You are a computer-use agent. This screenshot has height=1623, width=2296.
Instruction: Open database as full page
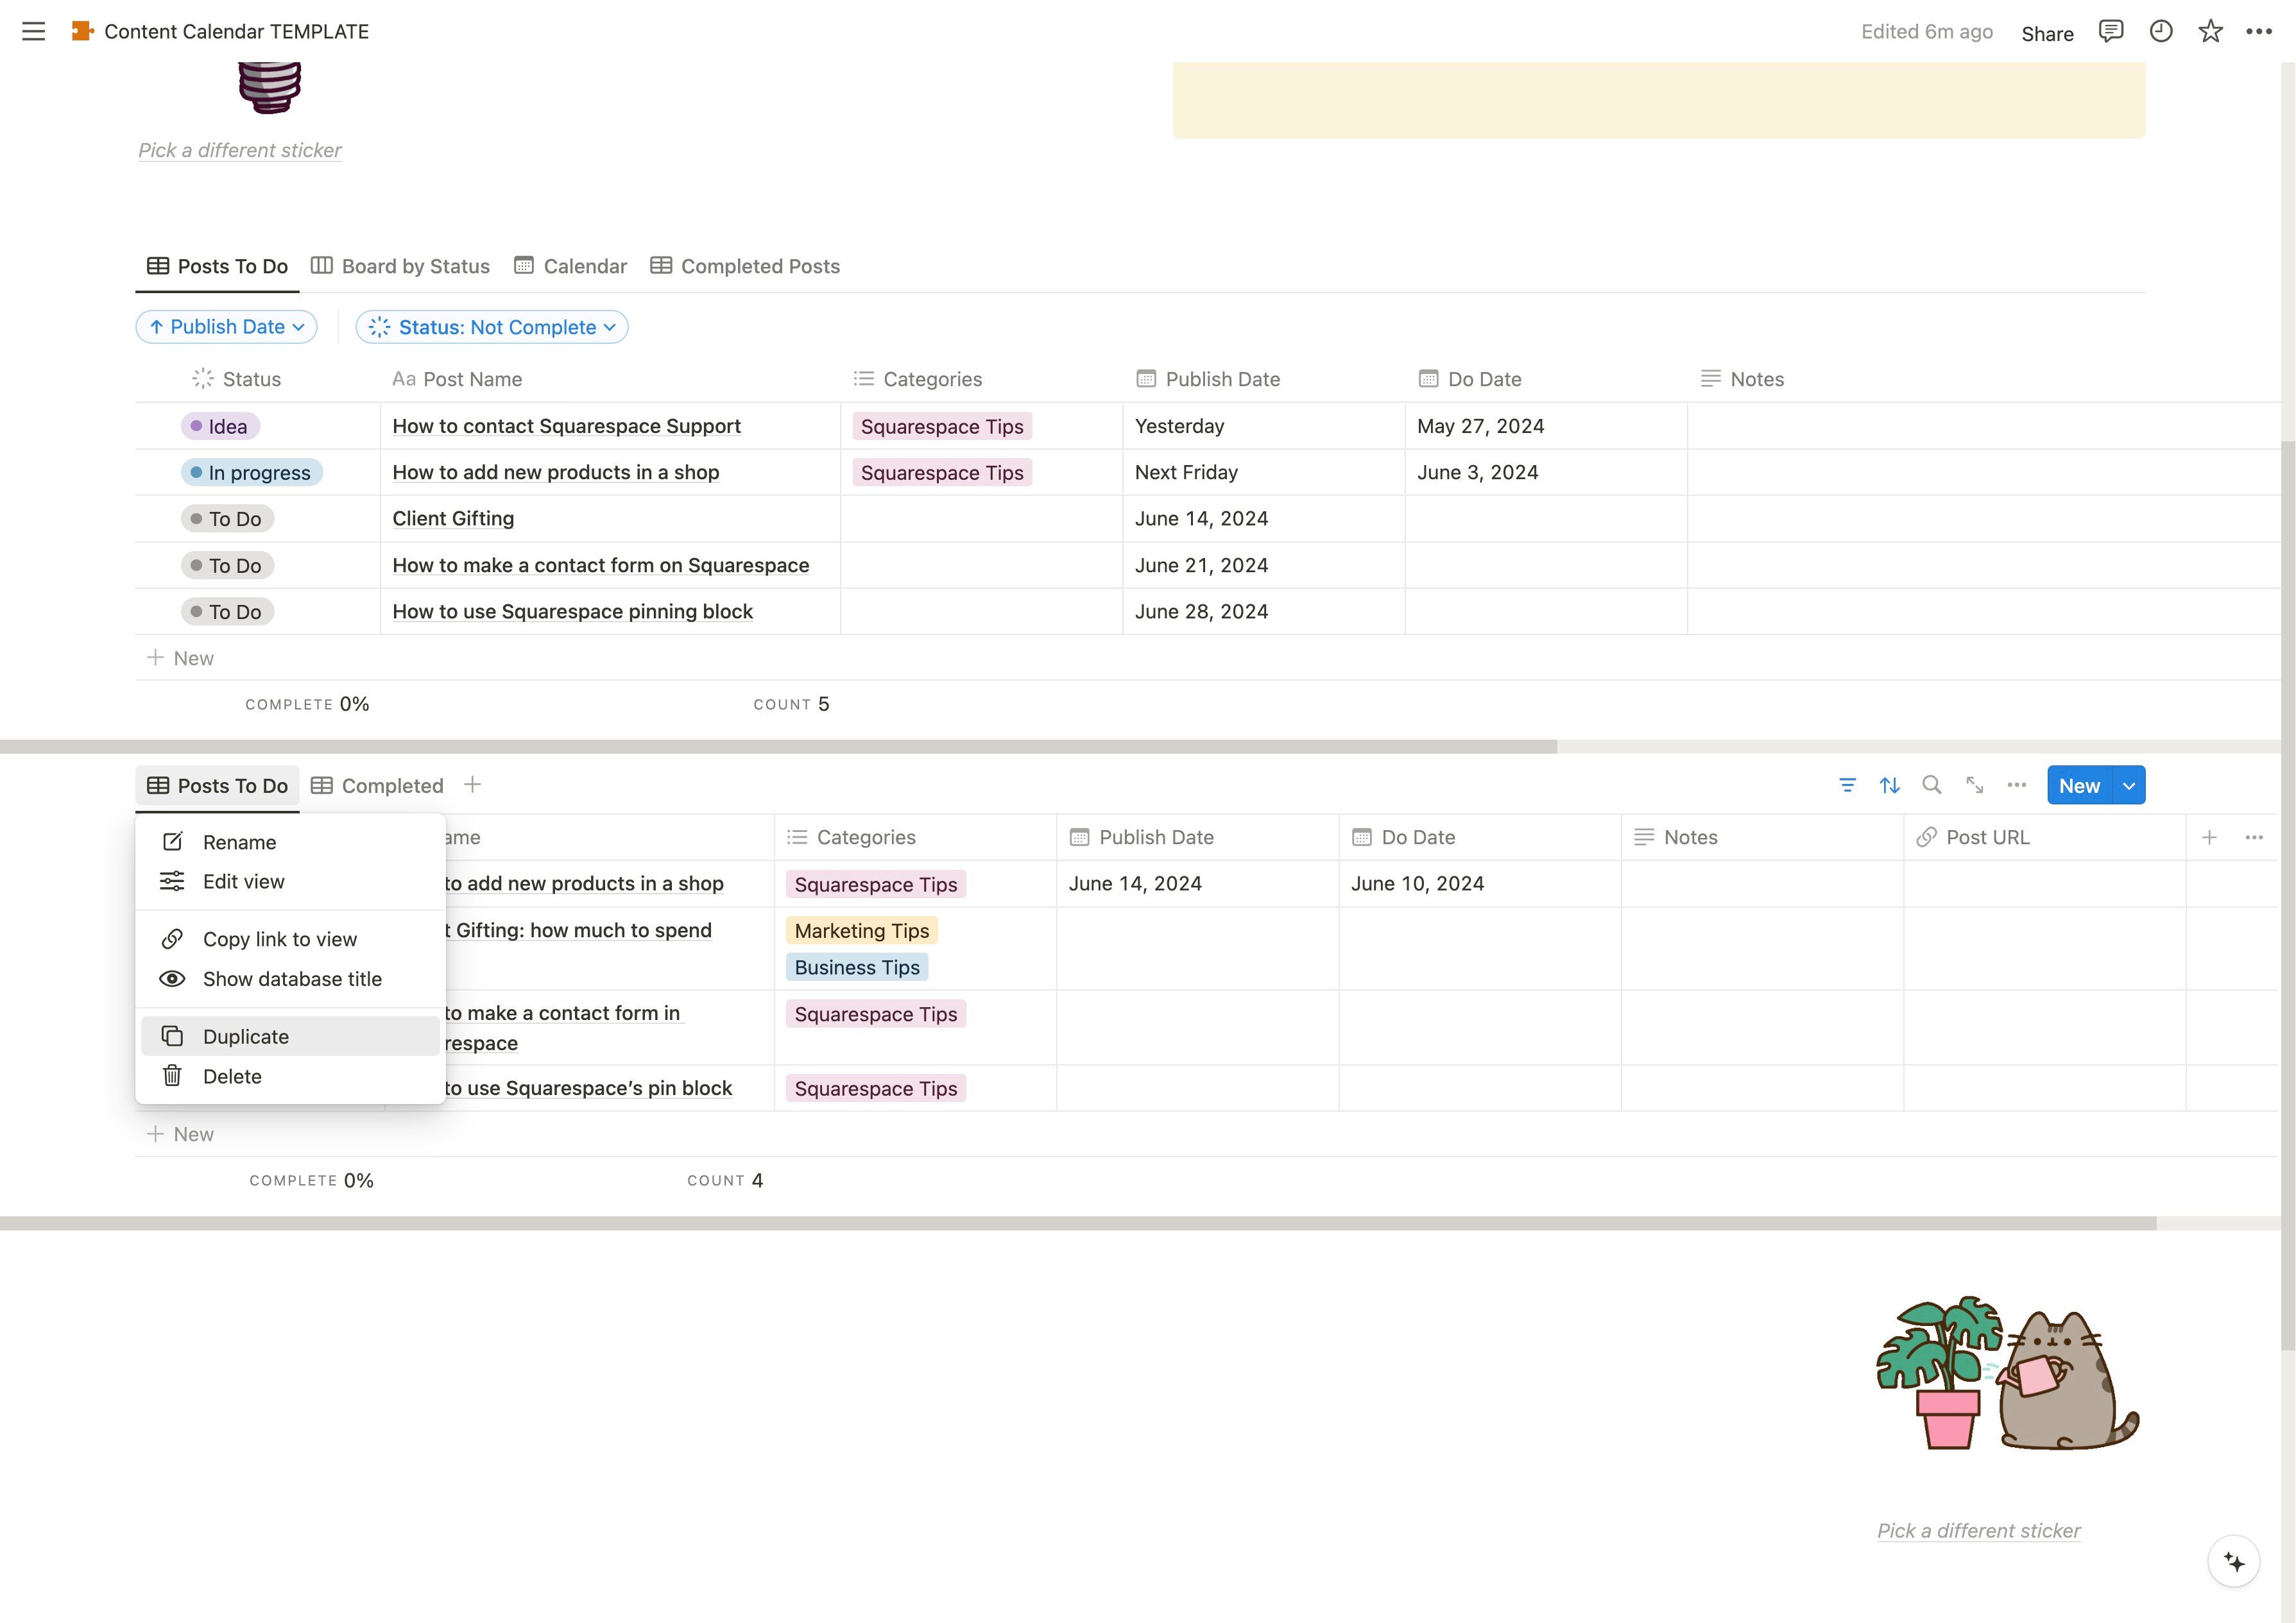click(x=1974, y=785)
